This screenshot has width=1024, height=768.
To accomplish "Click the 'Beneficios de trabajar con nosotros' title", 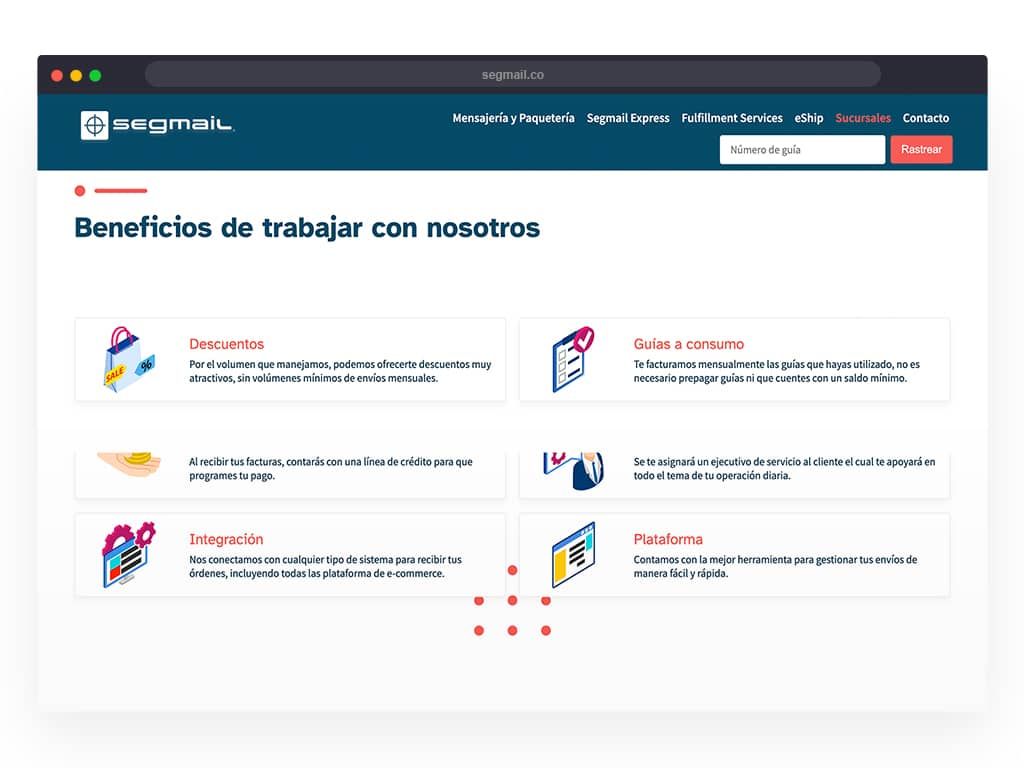I will [307, 228].
